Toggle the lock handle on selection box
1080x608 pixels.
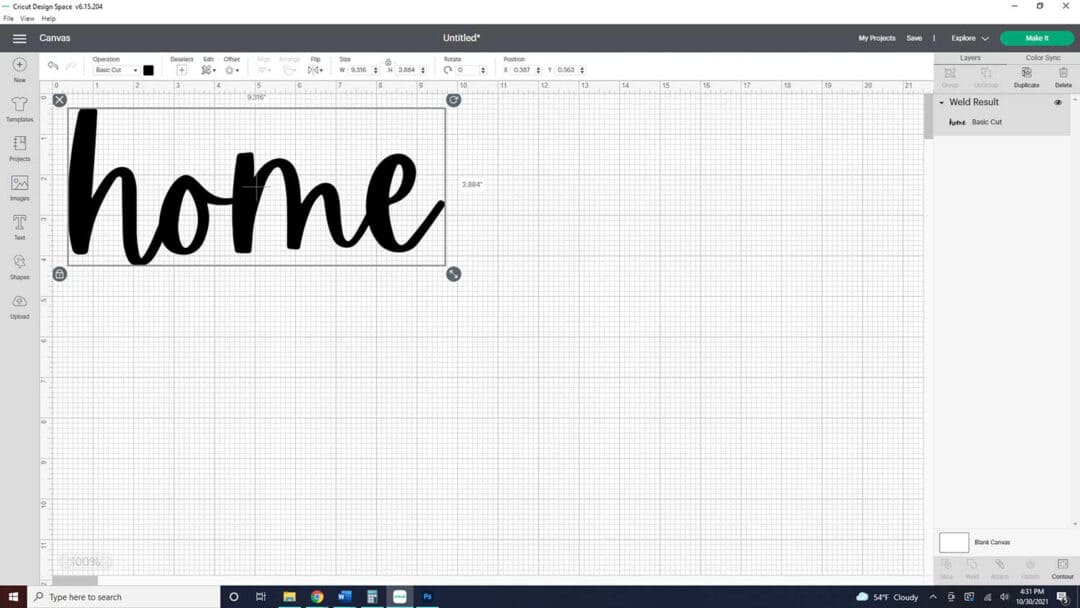coord(60,274)
